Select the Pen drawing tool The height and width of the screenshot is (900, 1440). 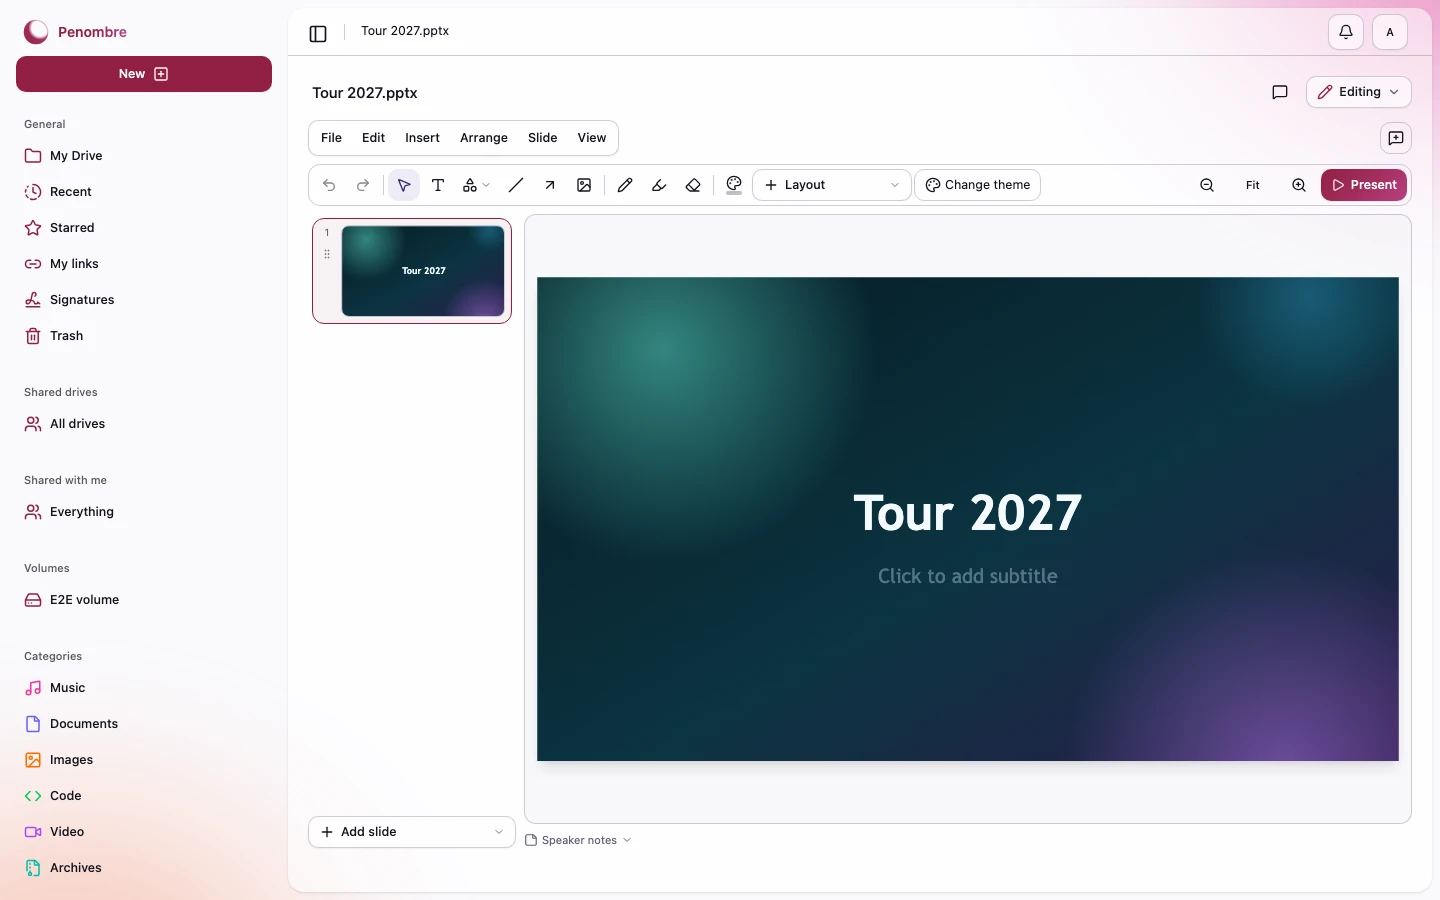625,185
